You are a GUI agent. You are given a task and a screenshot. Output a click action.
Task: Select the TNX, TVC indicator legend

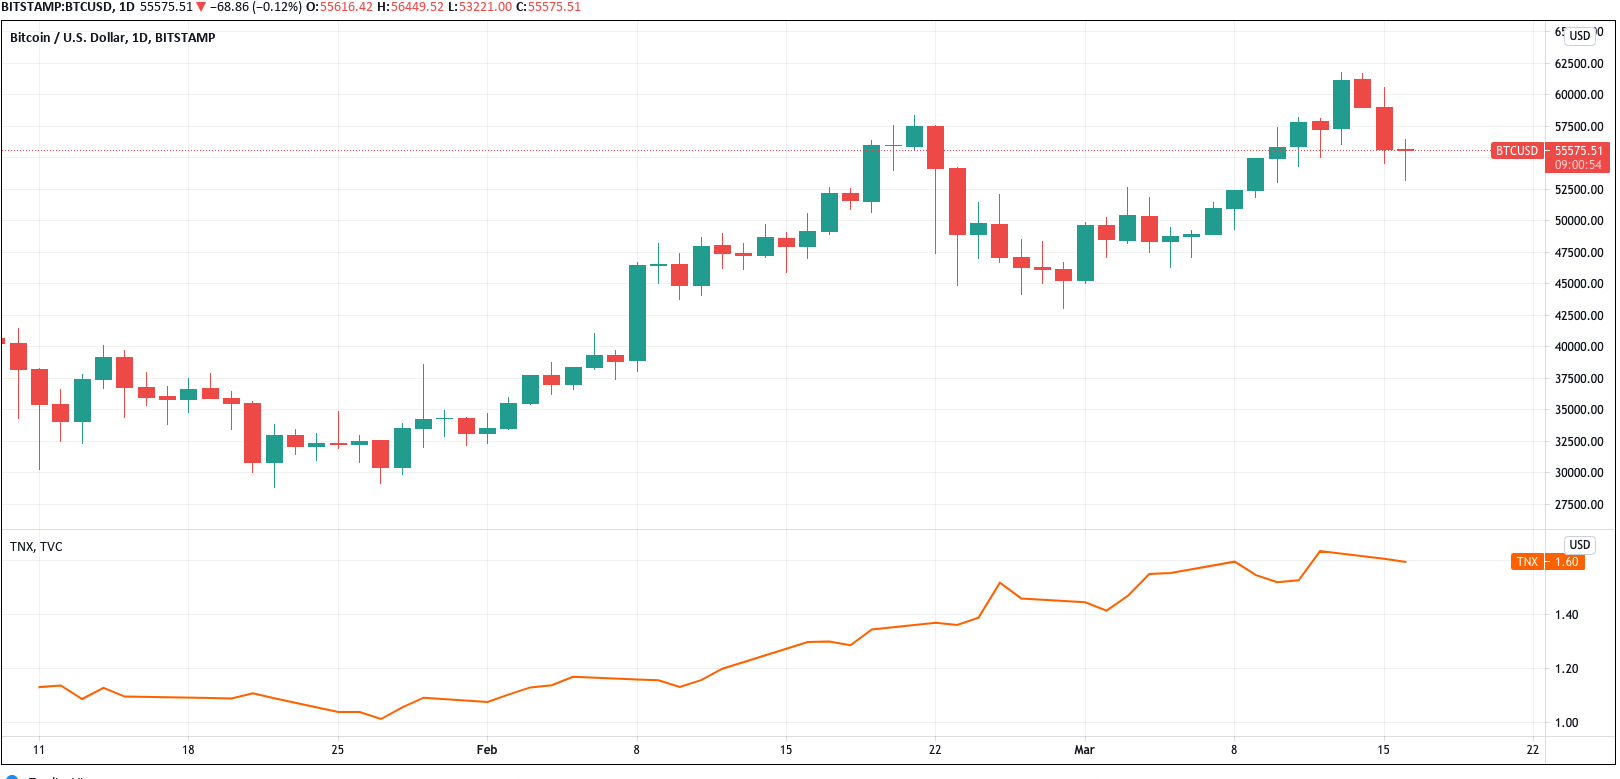[x=36, y=547]
